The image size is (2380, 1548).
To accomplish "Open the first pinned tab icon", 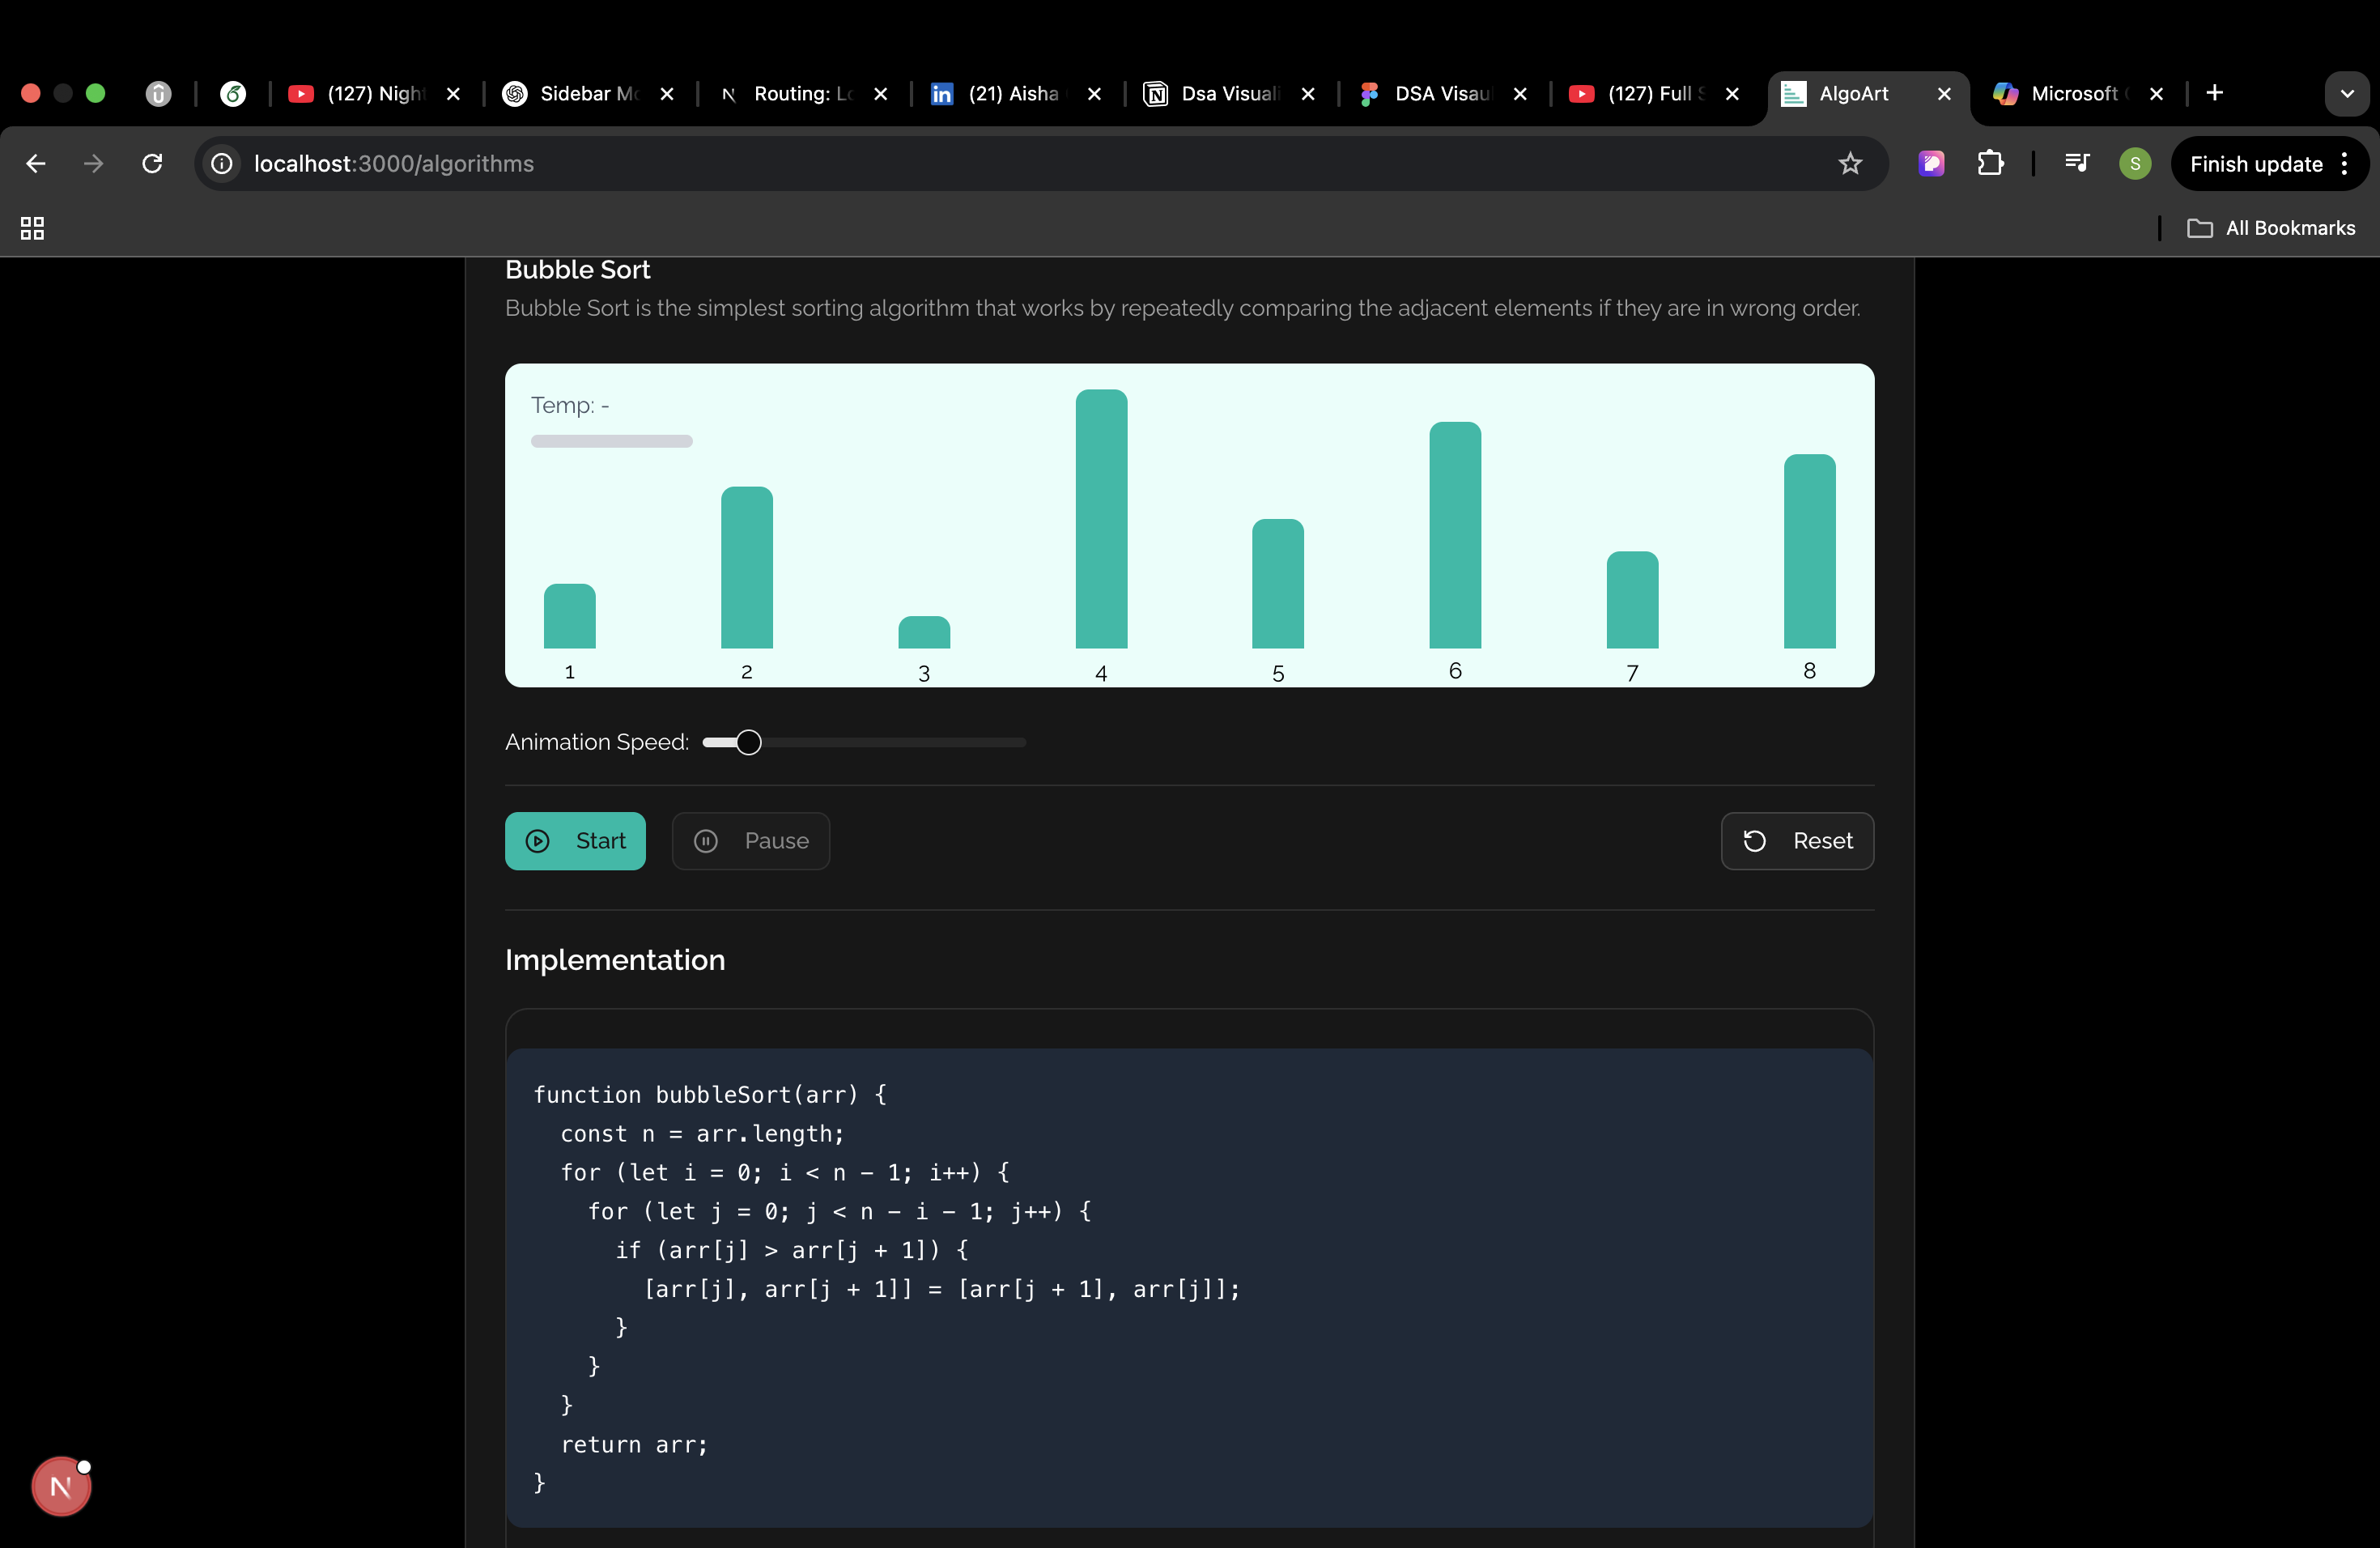I will tap(158, 93).
